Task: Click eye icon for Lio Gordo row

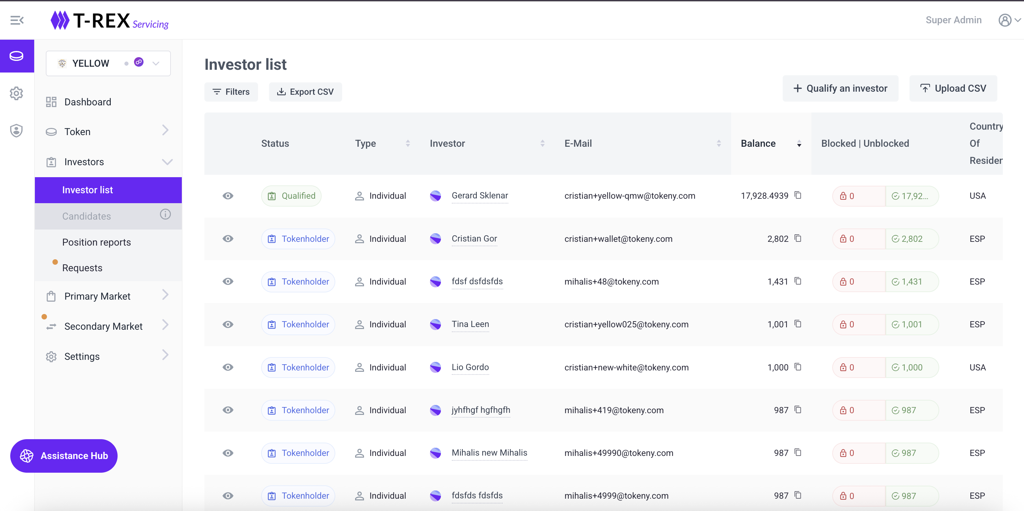Action: pyautogui.click(x=228, y=367)
